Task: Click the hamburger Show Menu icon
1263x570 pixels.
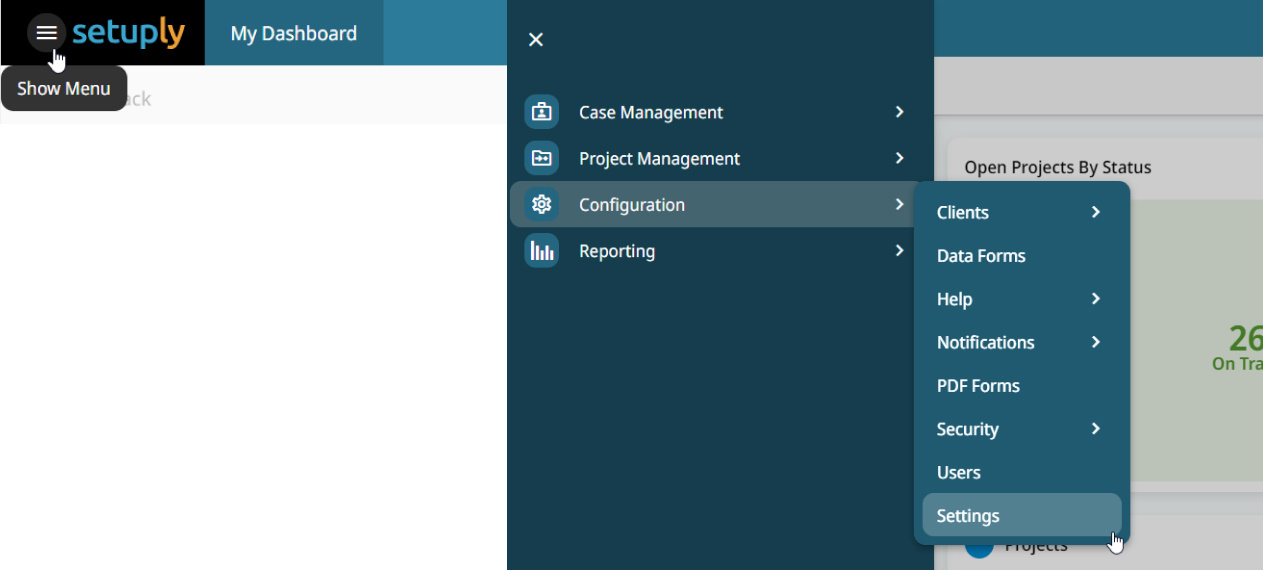Action: pos(46,33)
